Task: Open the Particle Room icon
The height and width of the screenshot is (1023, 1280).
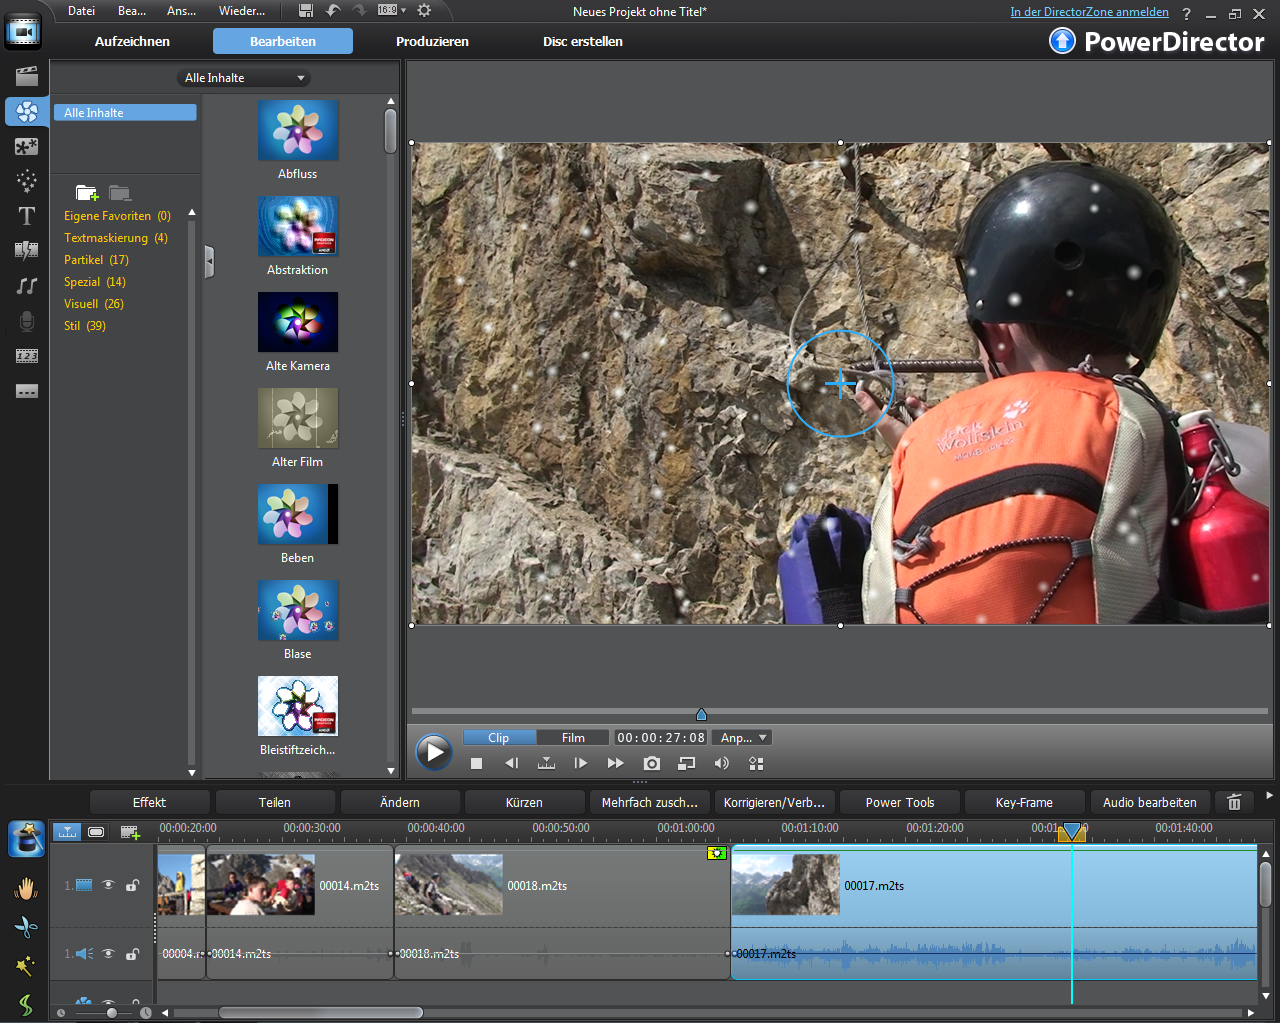Action: [x=26, y=181]
